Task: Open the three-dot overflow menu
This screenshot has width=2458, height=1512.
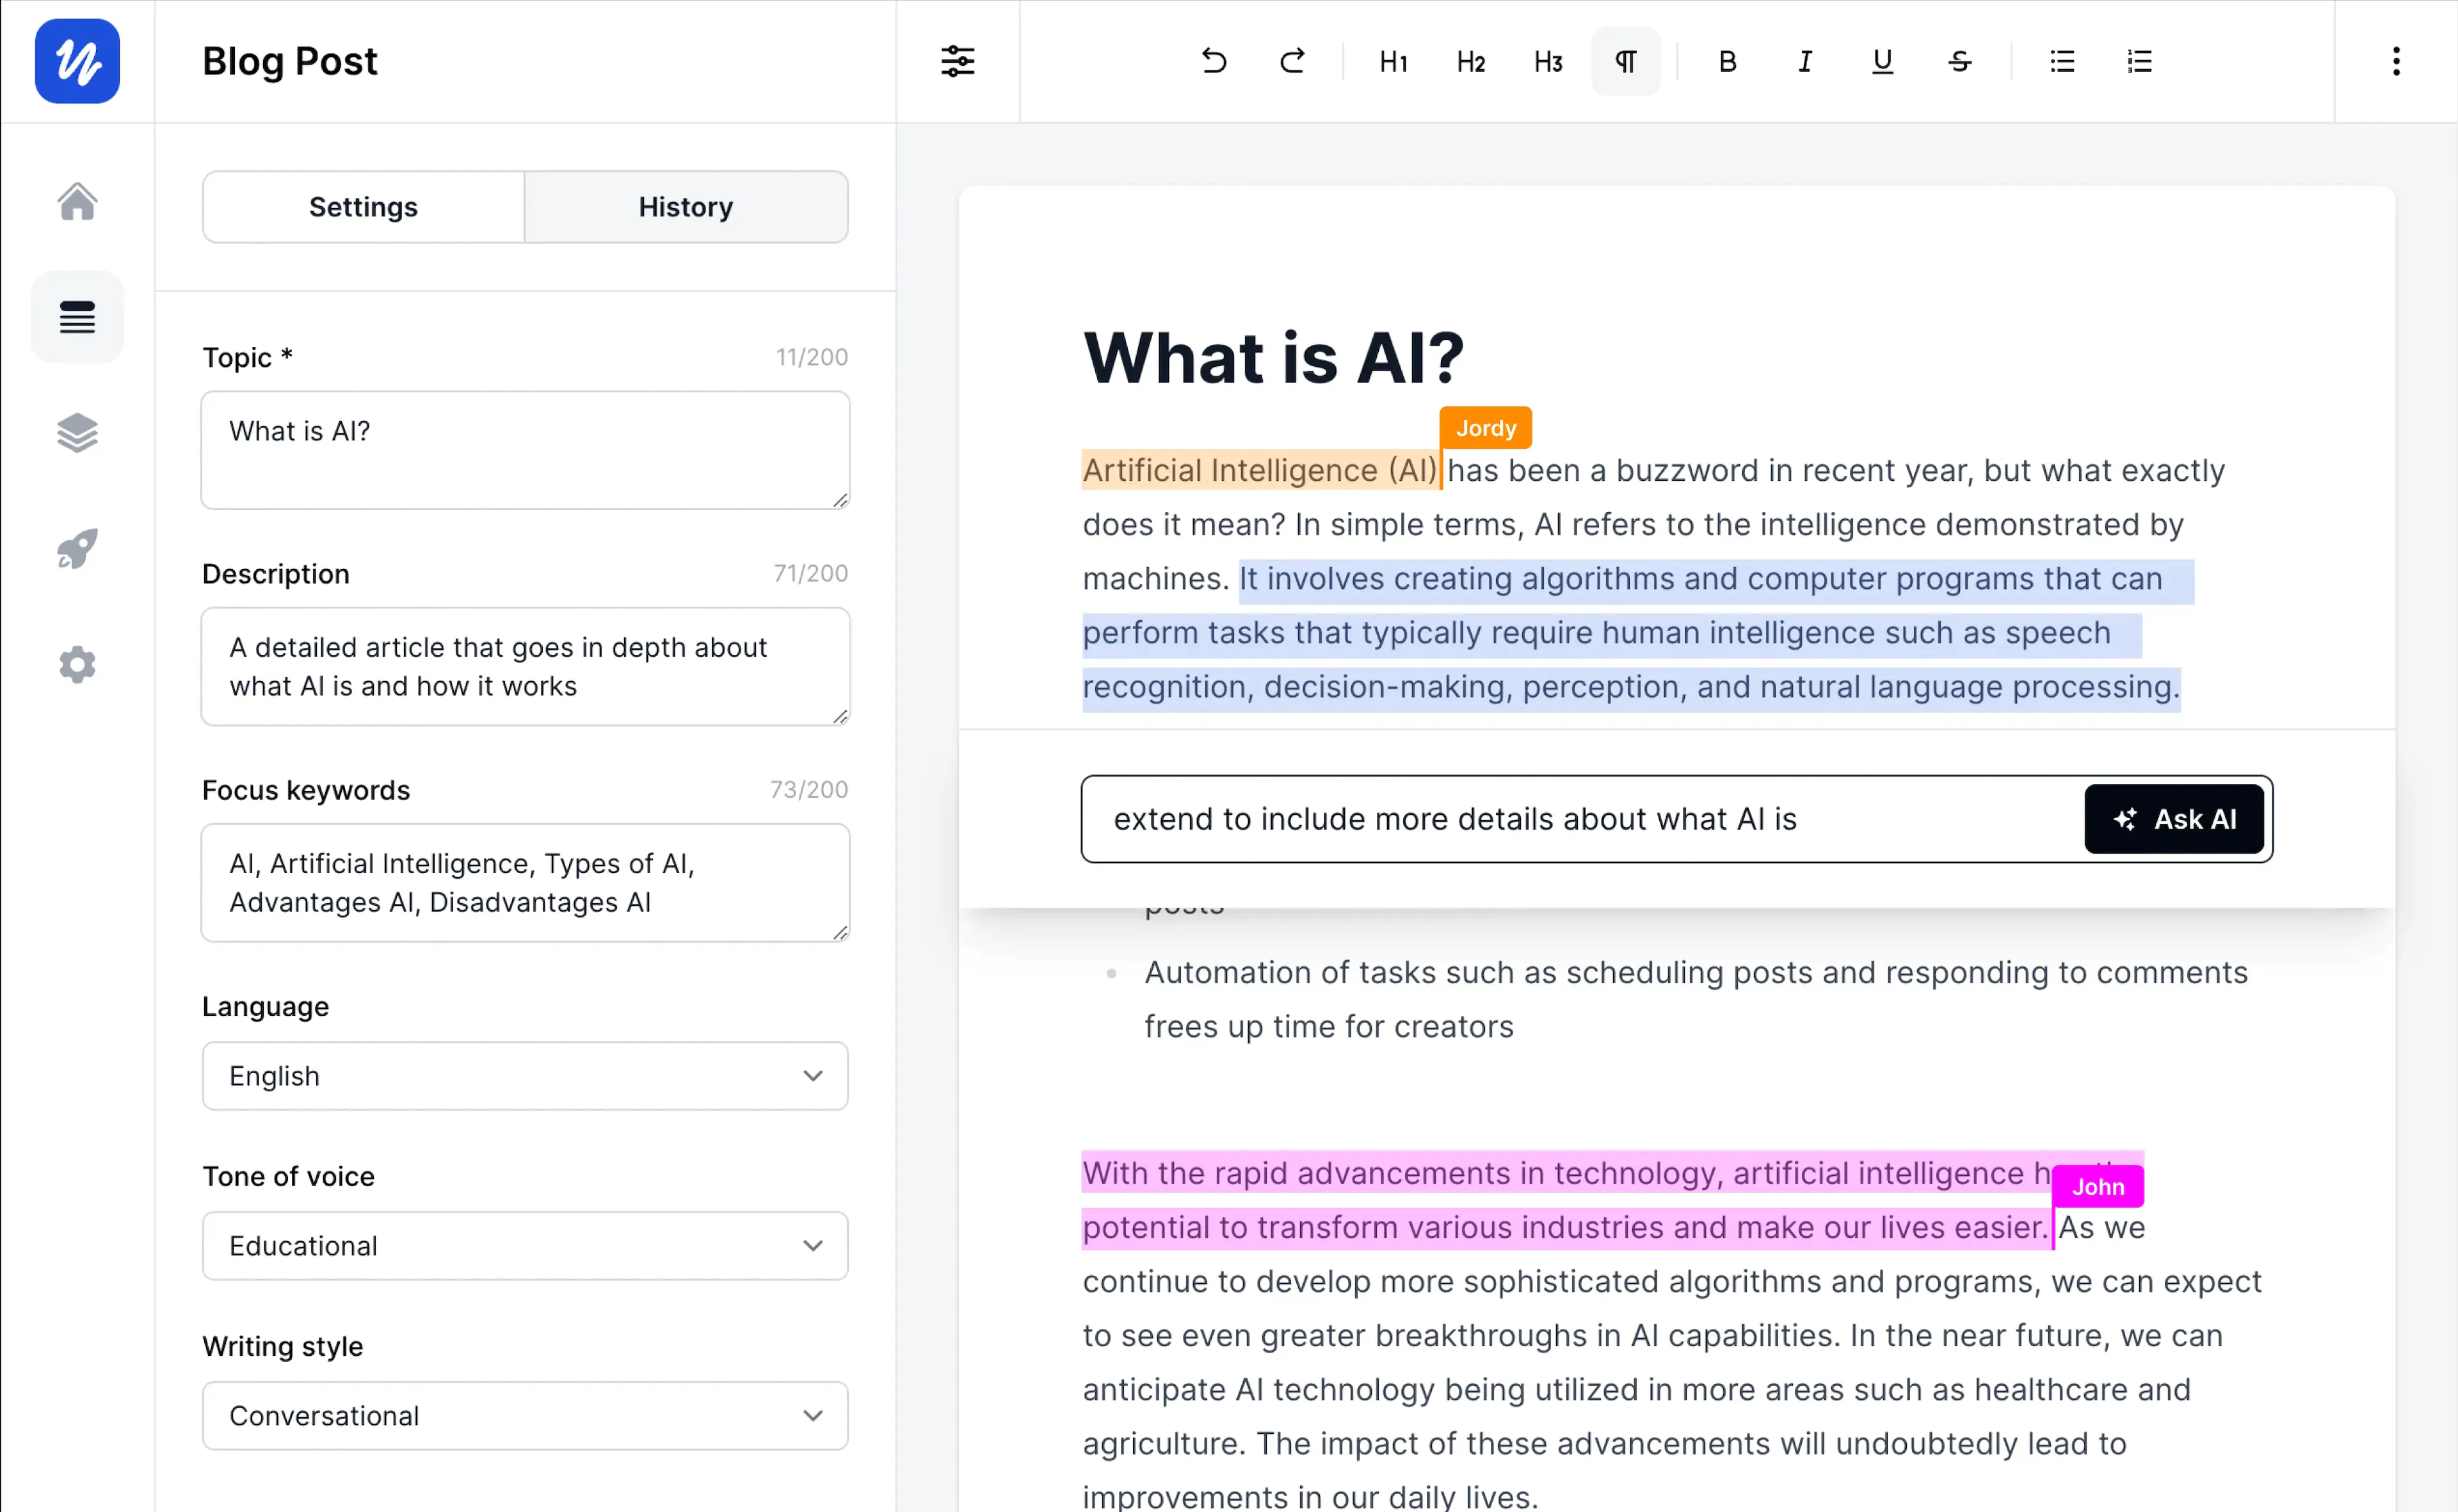Action: point(2396,61)
